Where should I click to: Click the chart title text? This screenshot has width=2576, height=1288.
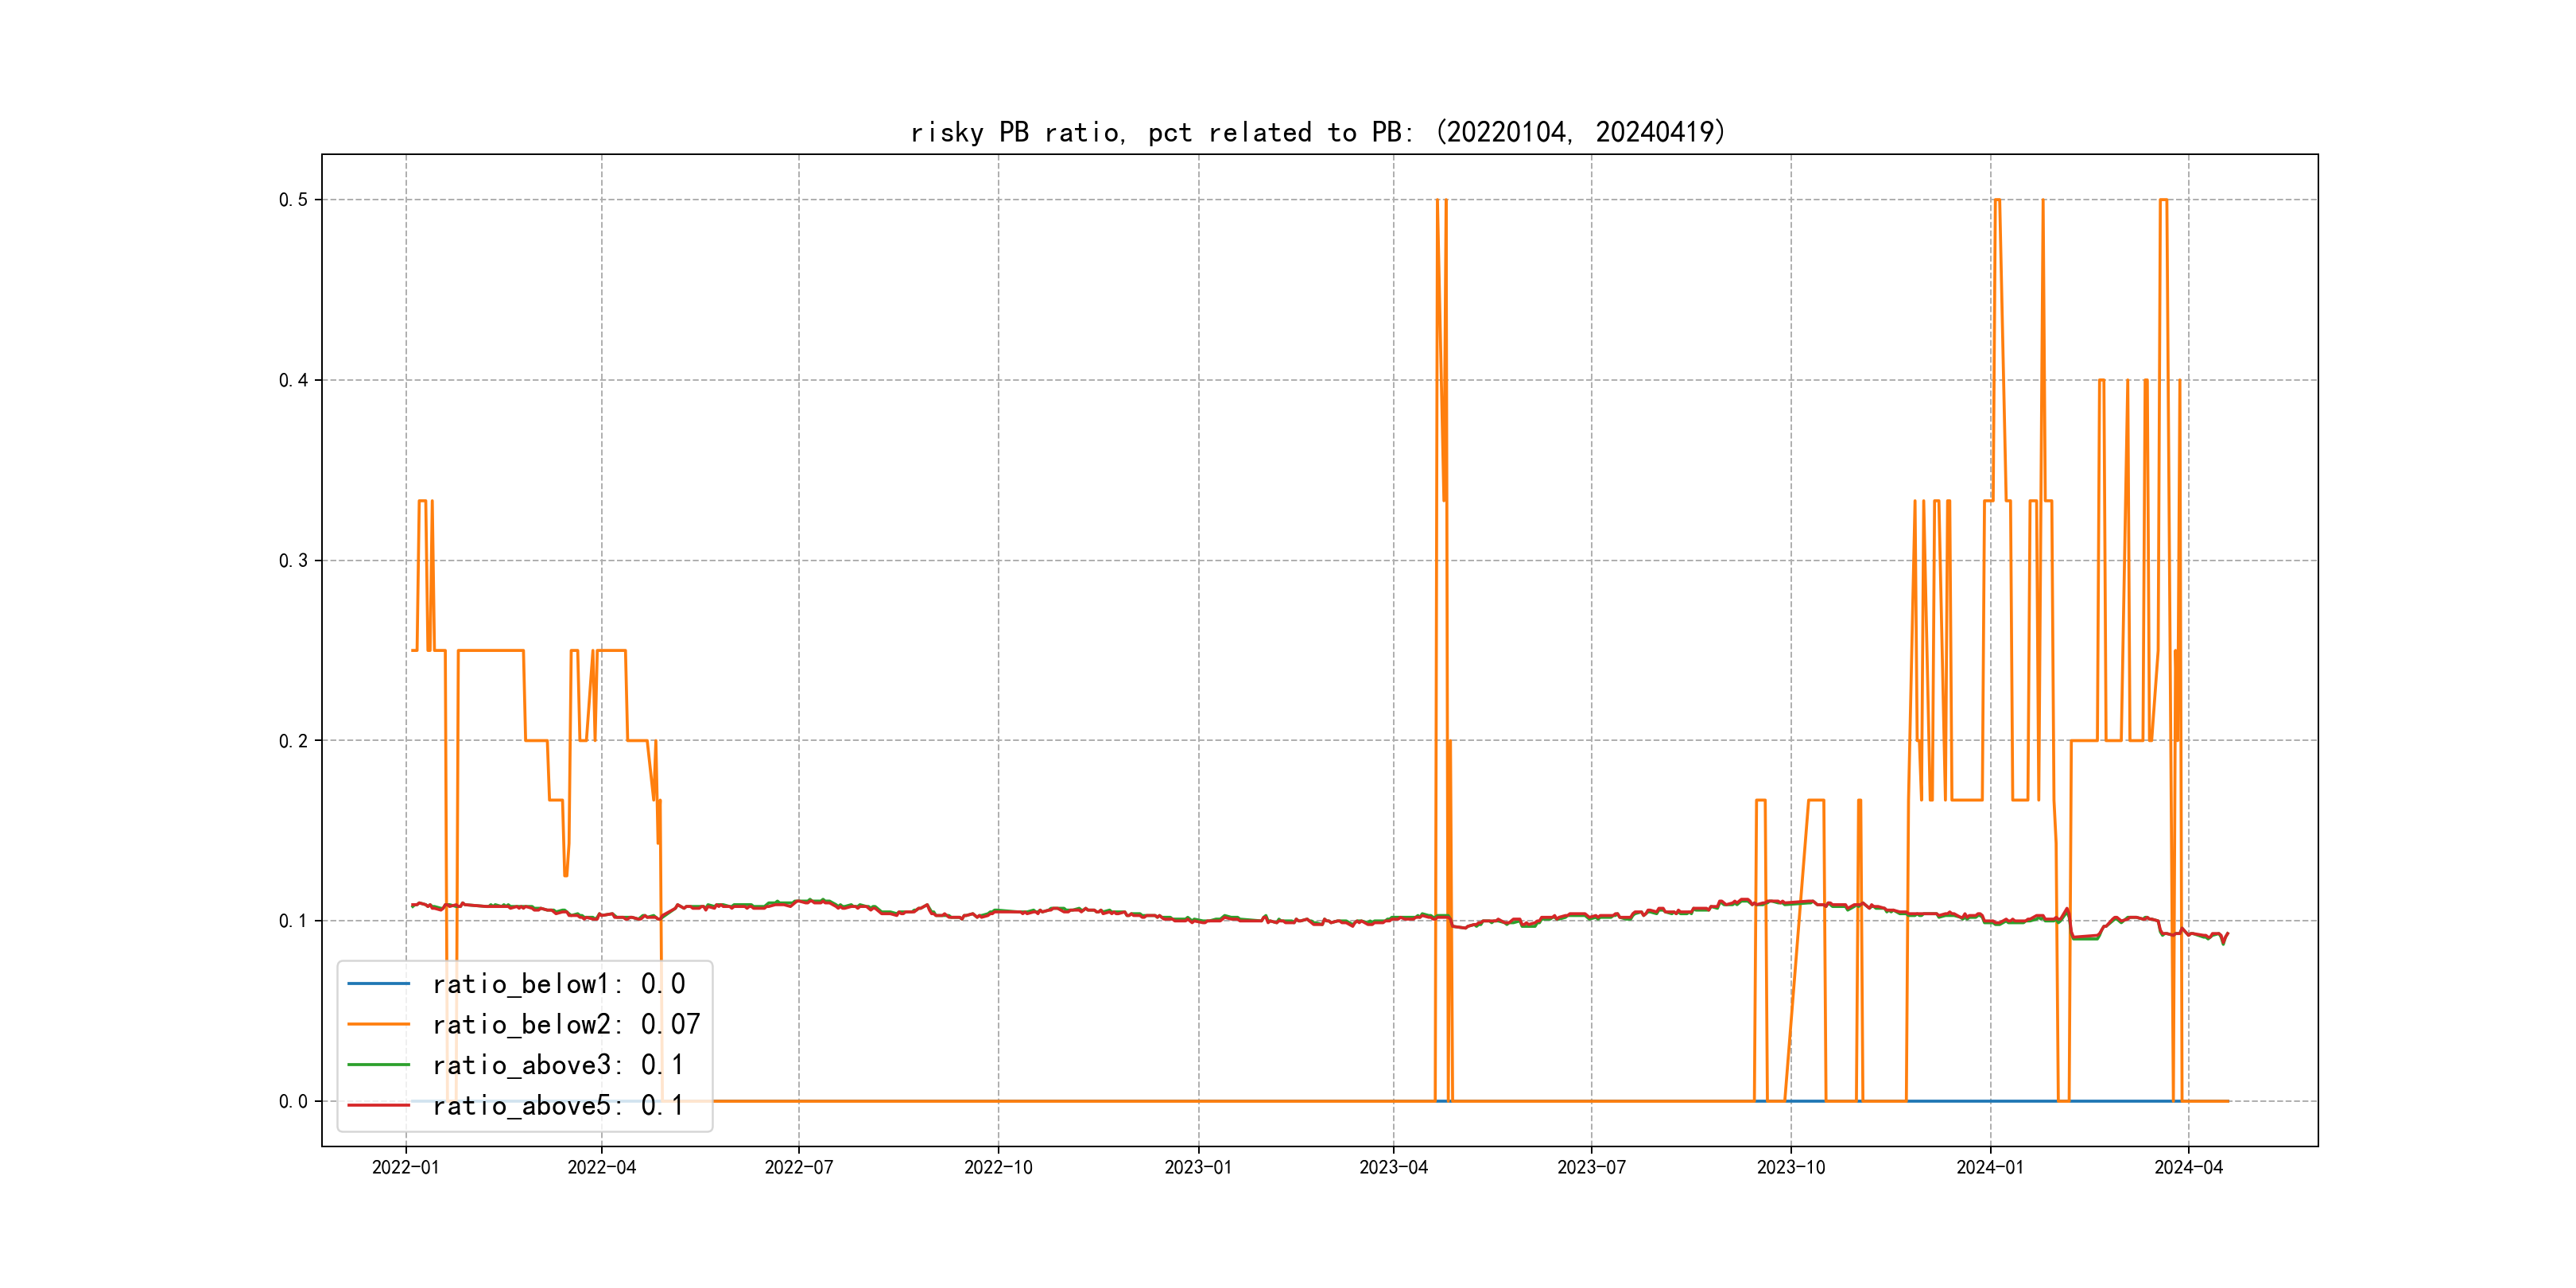click(x=1318, y=132)
